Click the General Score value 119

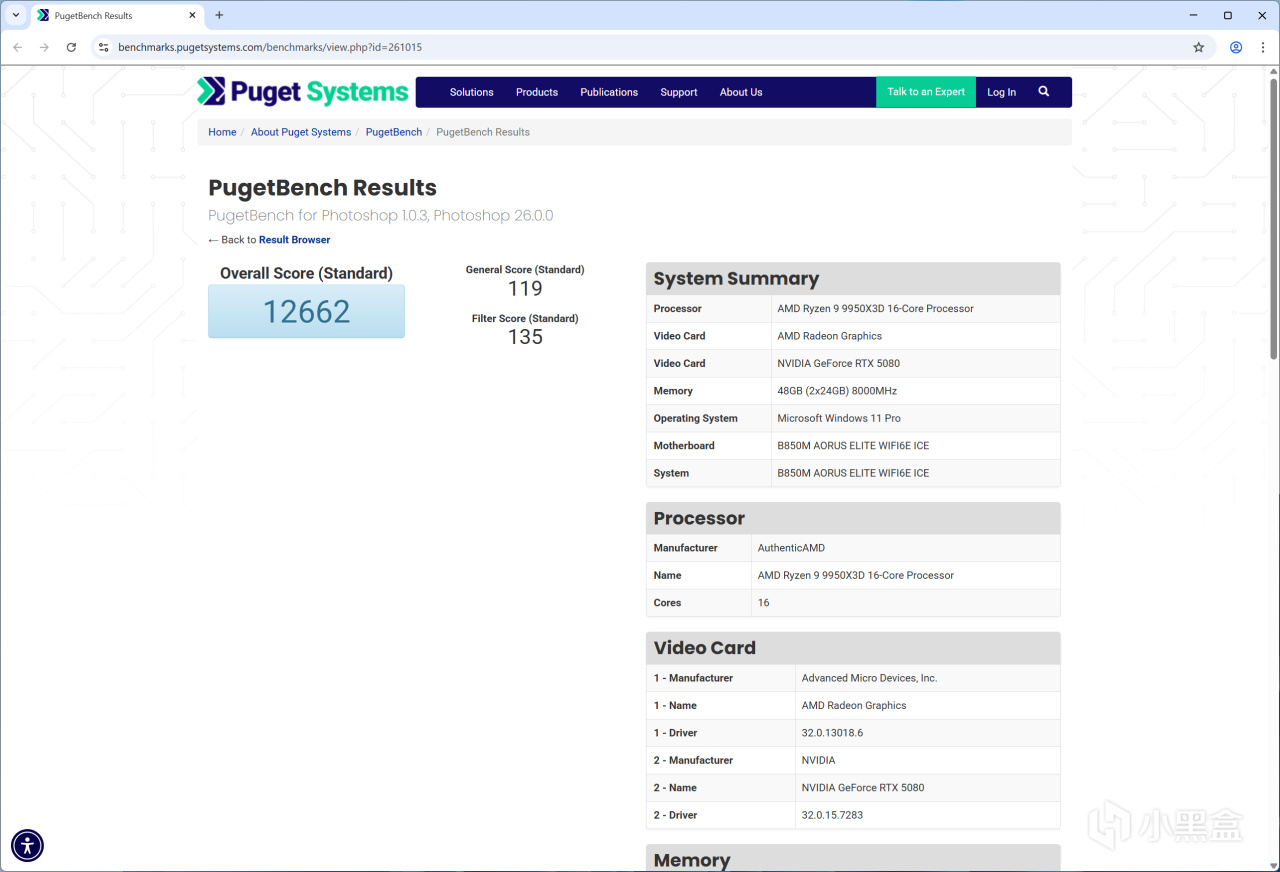525,289
